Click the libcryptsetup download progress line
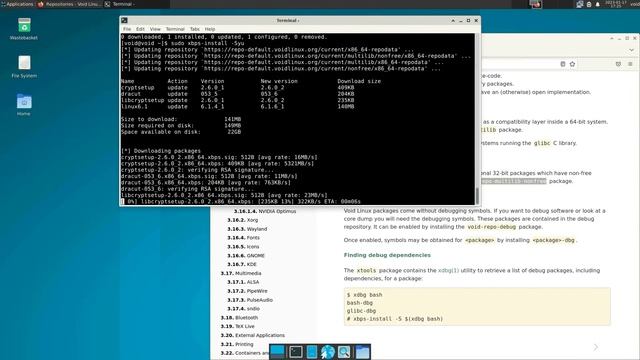The height and width of the screenshot is (360, 640). tap(241, 202)
